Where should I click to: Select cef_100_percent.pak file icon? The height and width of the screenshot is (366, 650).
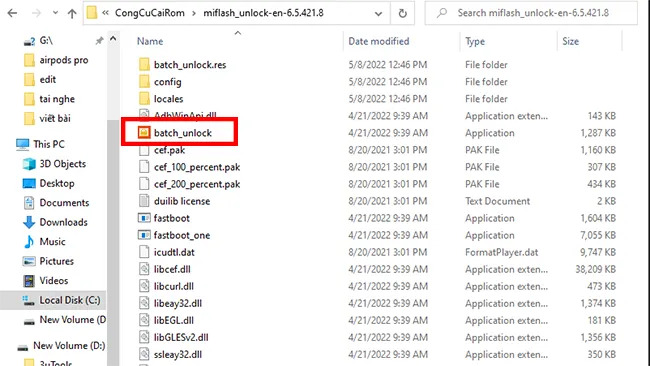coord(144,167)
